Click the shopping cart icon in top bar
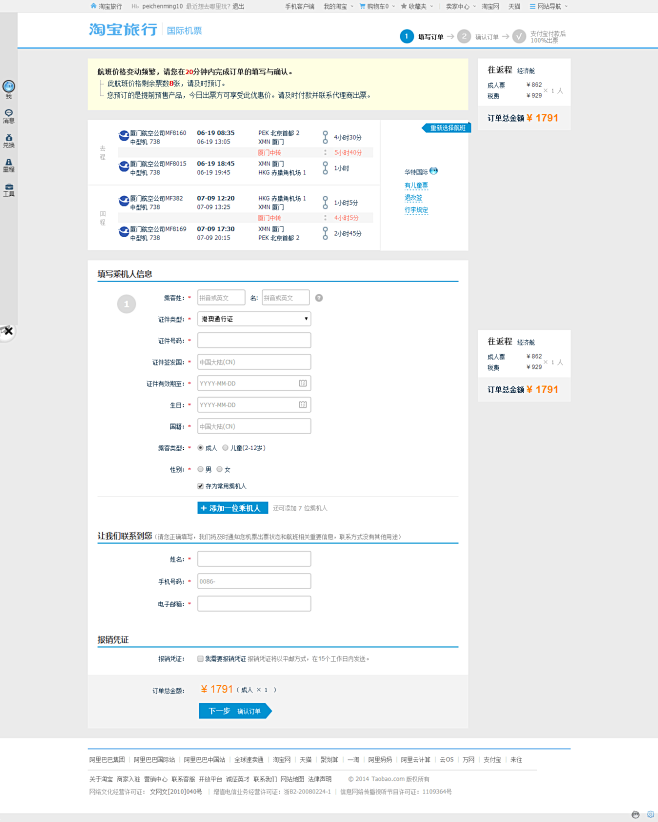 (362, 6)
